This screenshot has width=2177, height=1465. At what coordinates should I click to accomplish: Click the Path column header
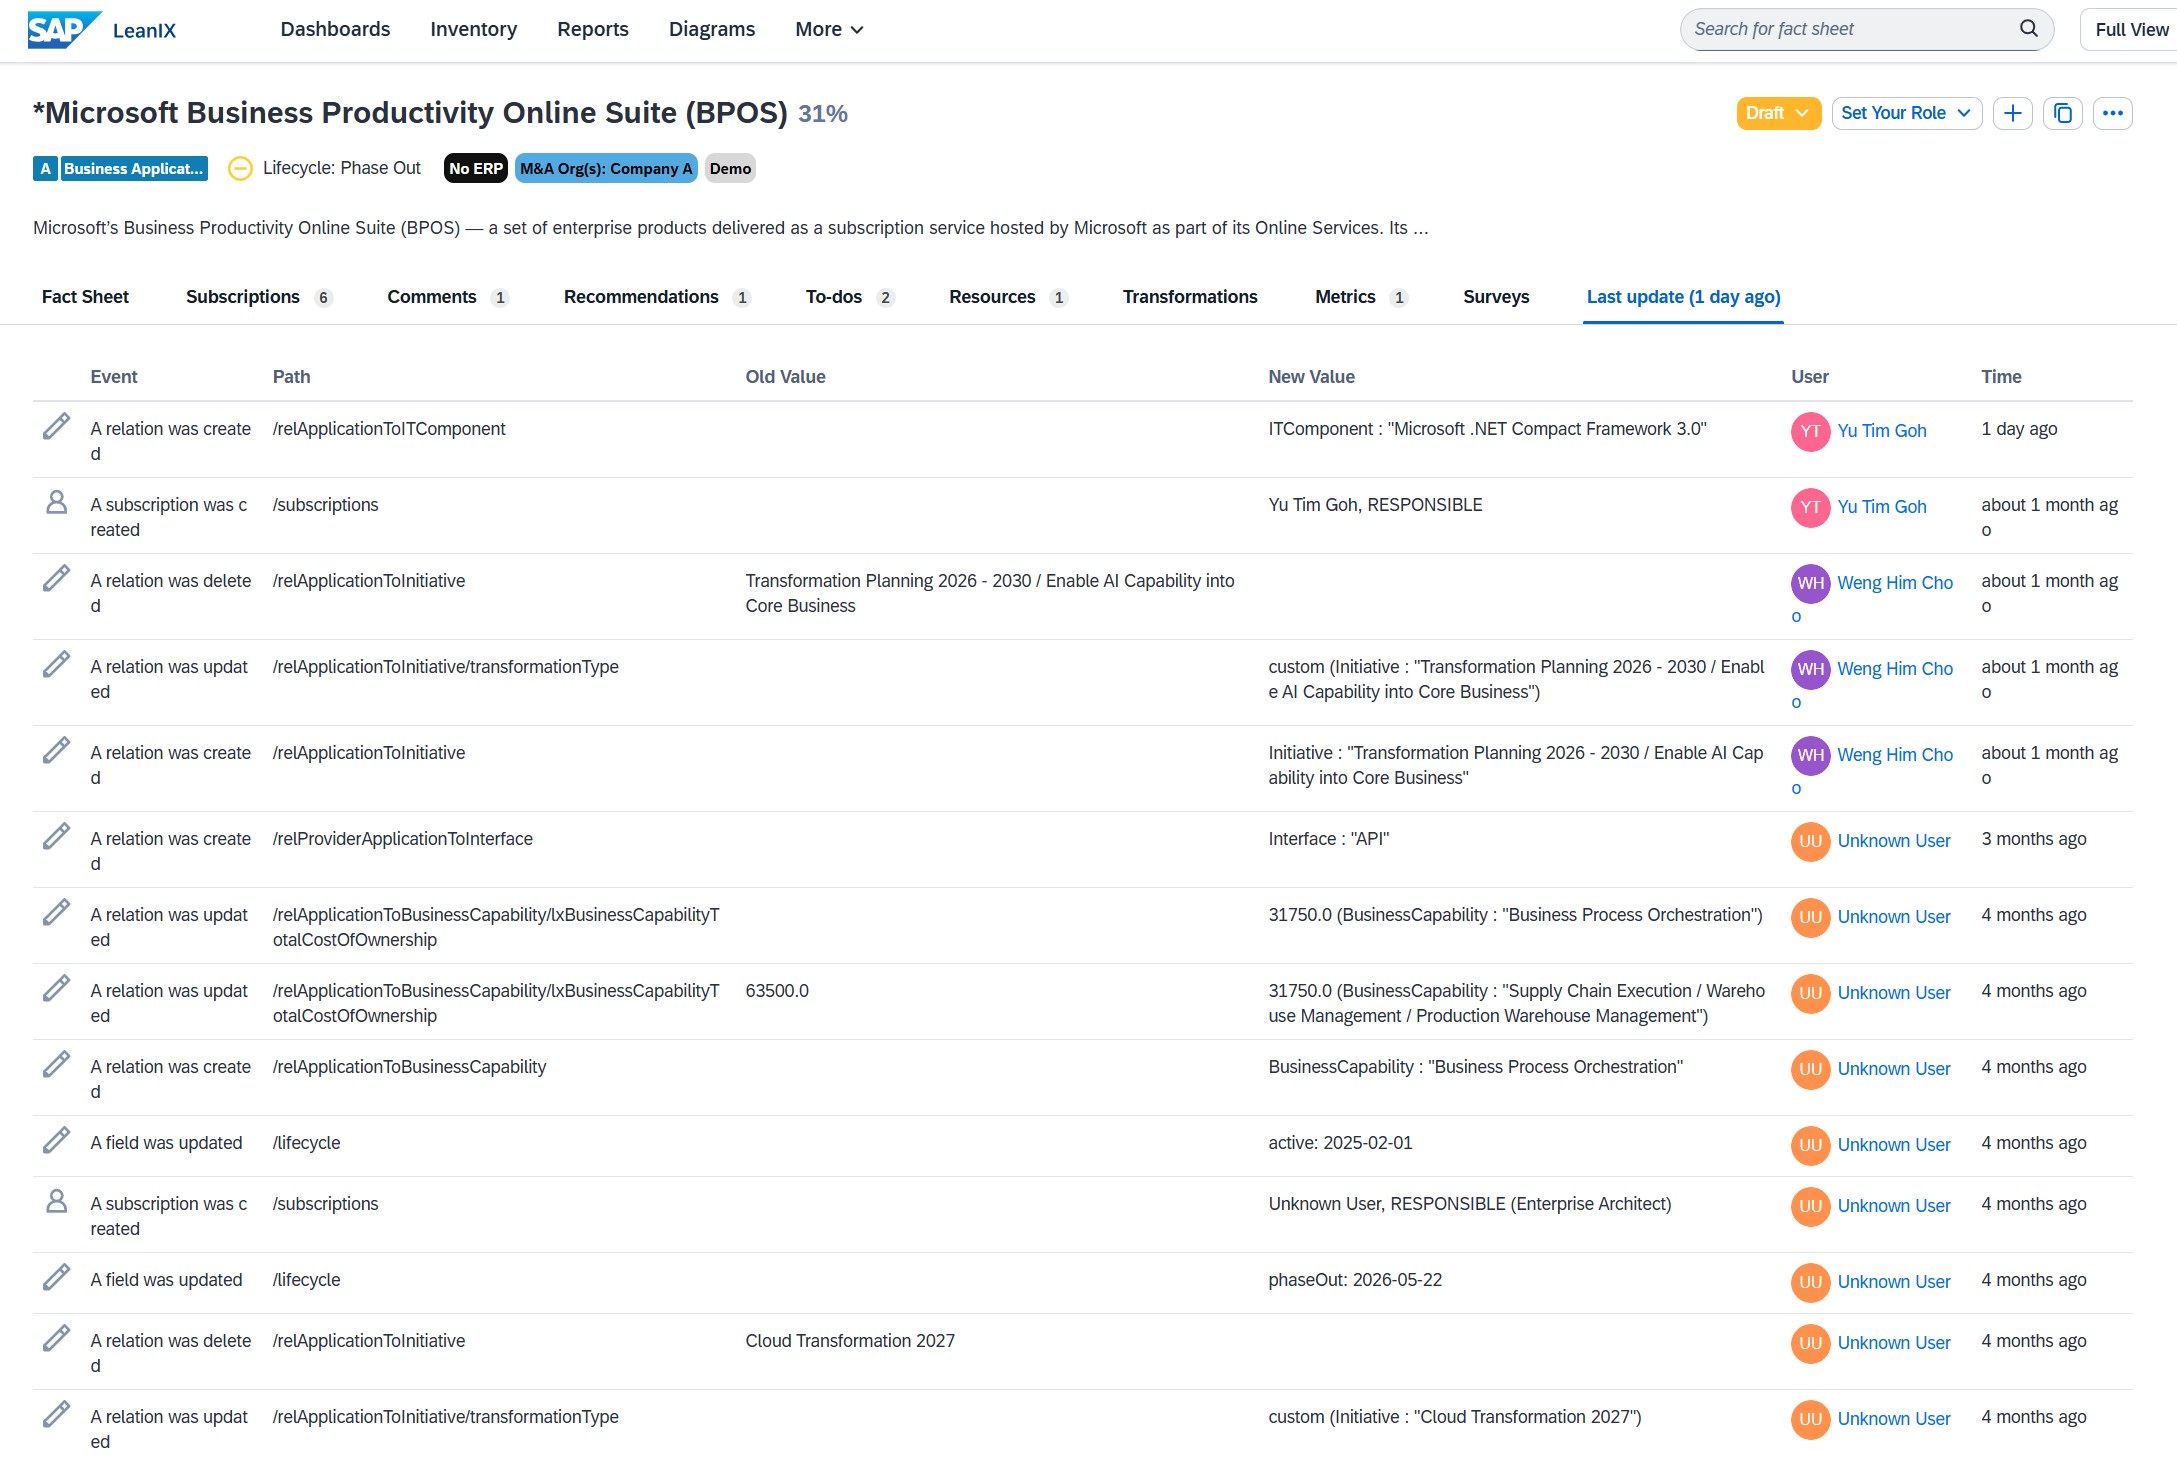click(291, 377)
